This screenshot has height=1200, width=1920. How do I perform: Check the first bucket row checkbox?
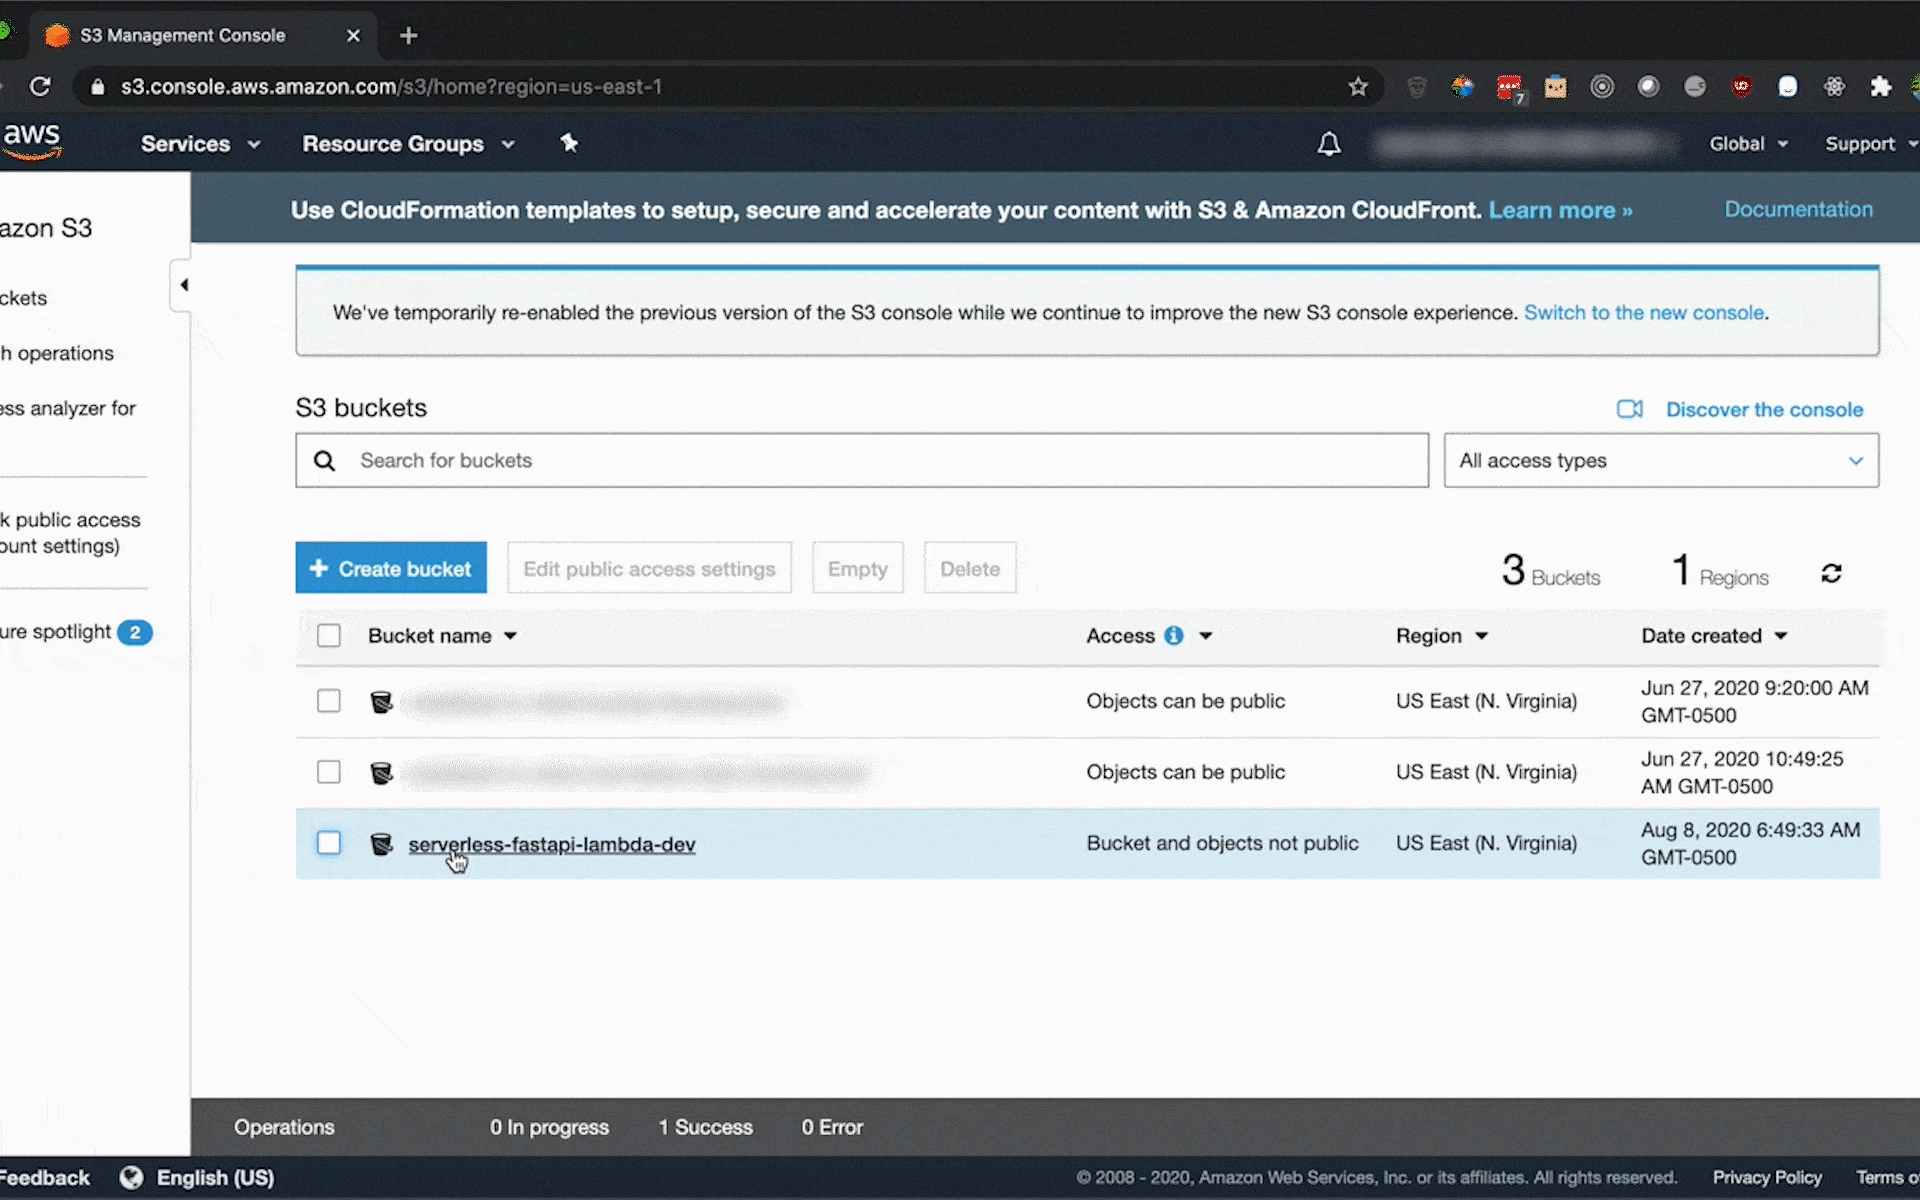[x=328, y=701]
